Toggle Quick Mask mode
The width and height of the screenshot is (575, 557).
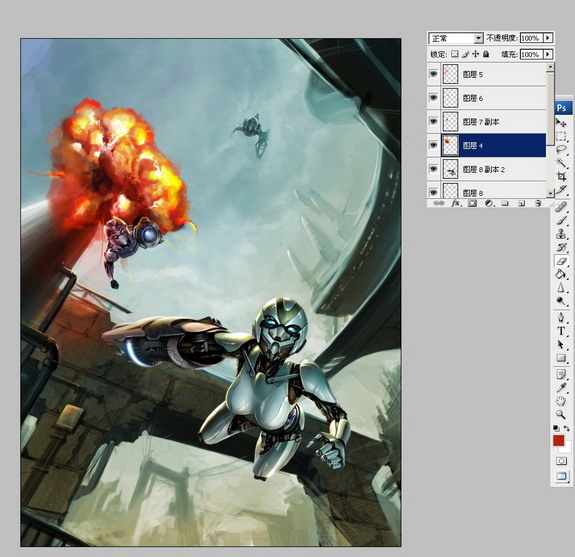[561, 461]
